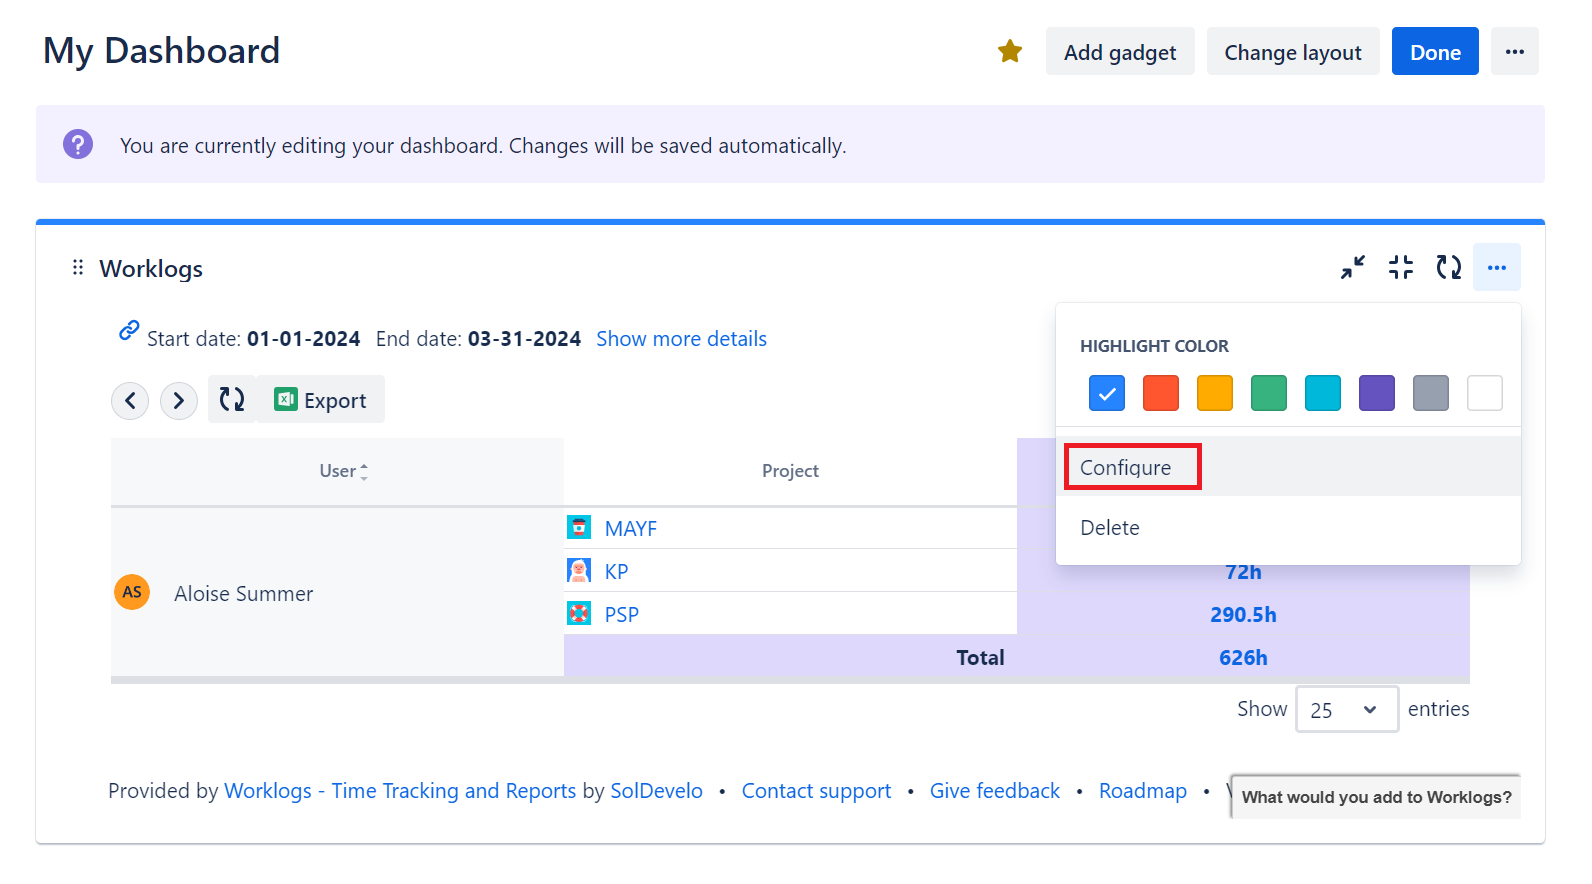1592x884 pixels.
Task: Select the checked blue highlight color
Action: [1107, 393]
